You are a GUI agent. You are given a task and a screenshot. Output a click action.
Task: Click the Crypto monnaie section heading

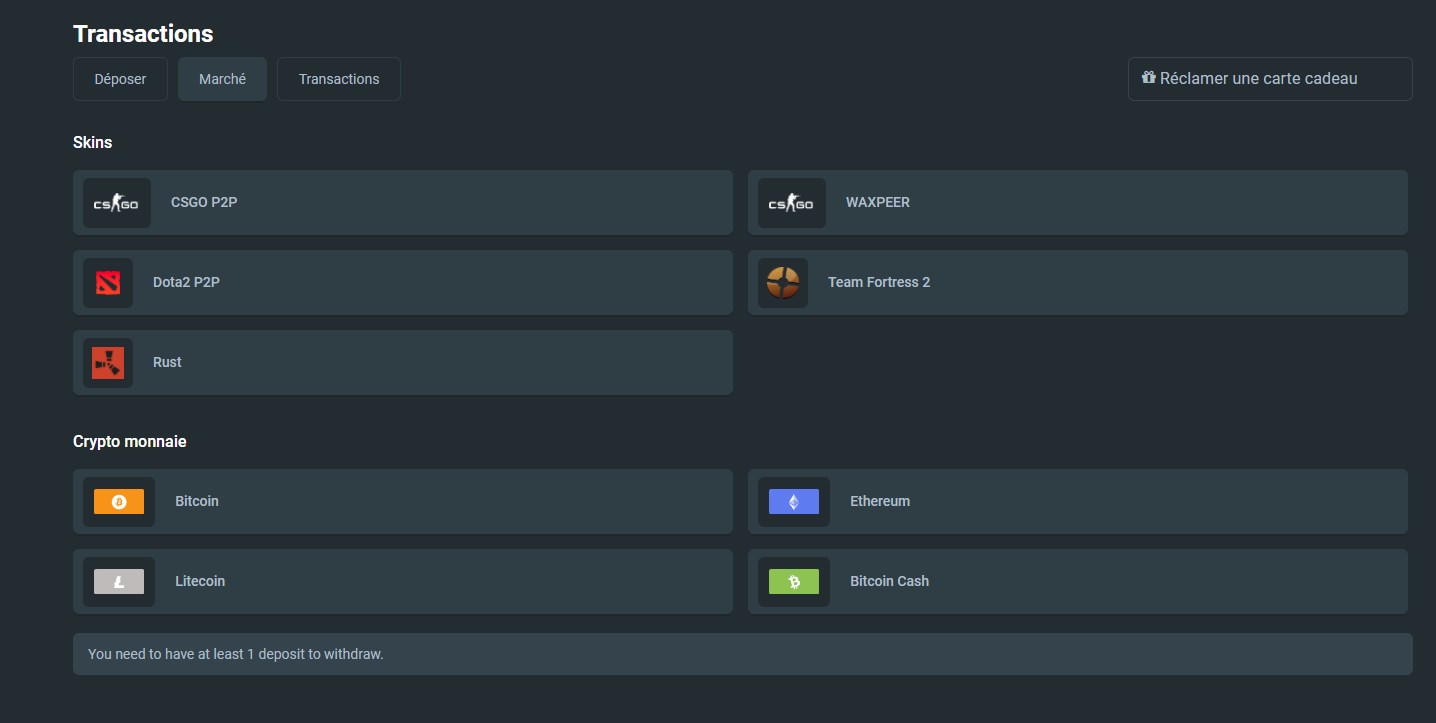coord(130,441)
